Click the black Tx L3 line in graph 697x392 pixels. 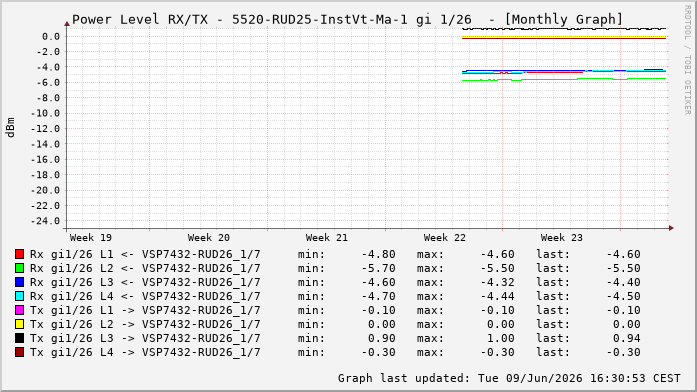pos(565,29)
